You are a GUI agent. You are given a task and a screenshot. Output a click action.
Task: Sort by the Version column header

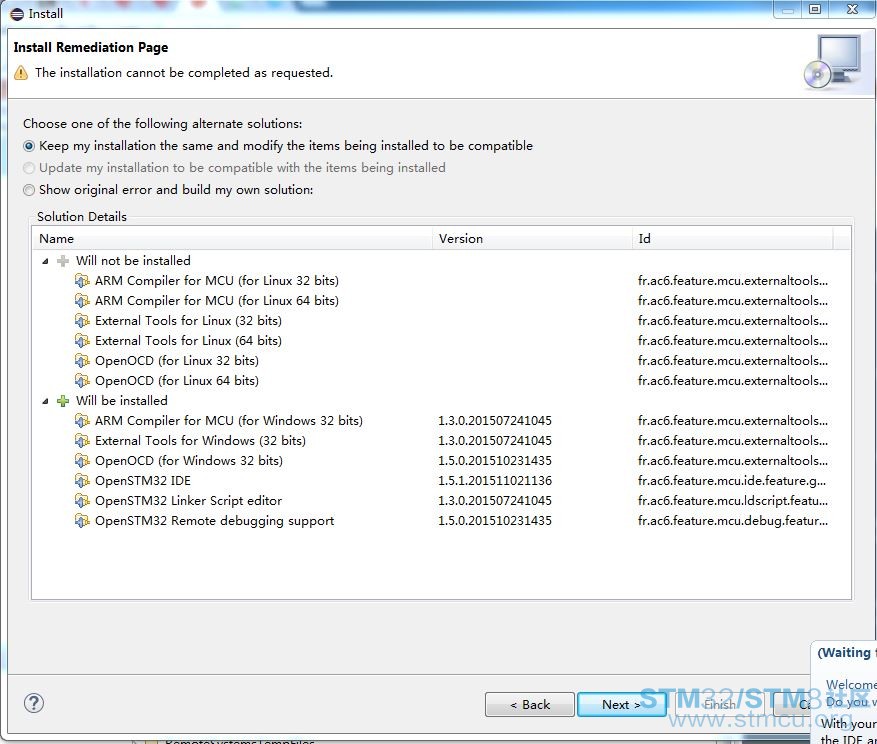click(532, 239)
